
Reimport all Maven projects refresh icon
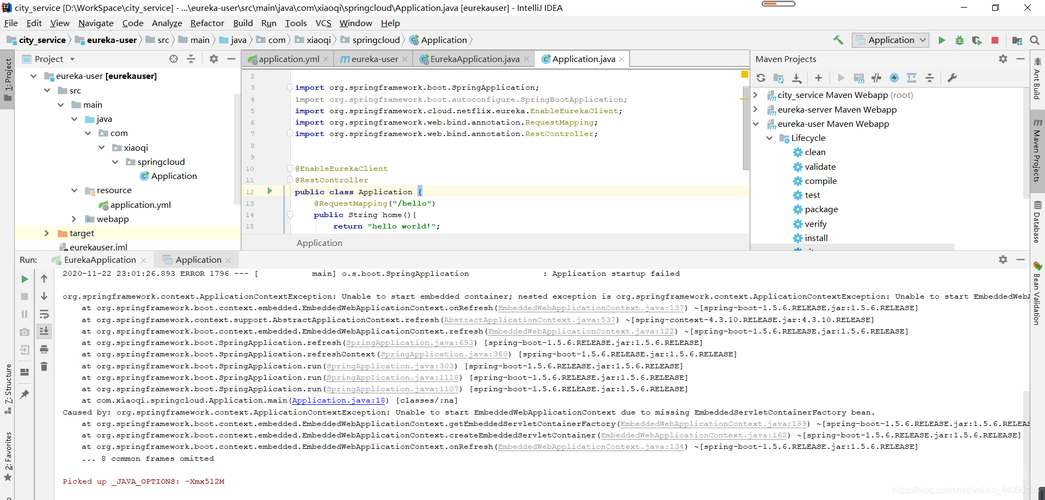(x=761, y=77)
